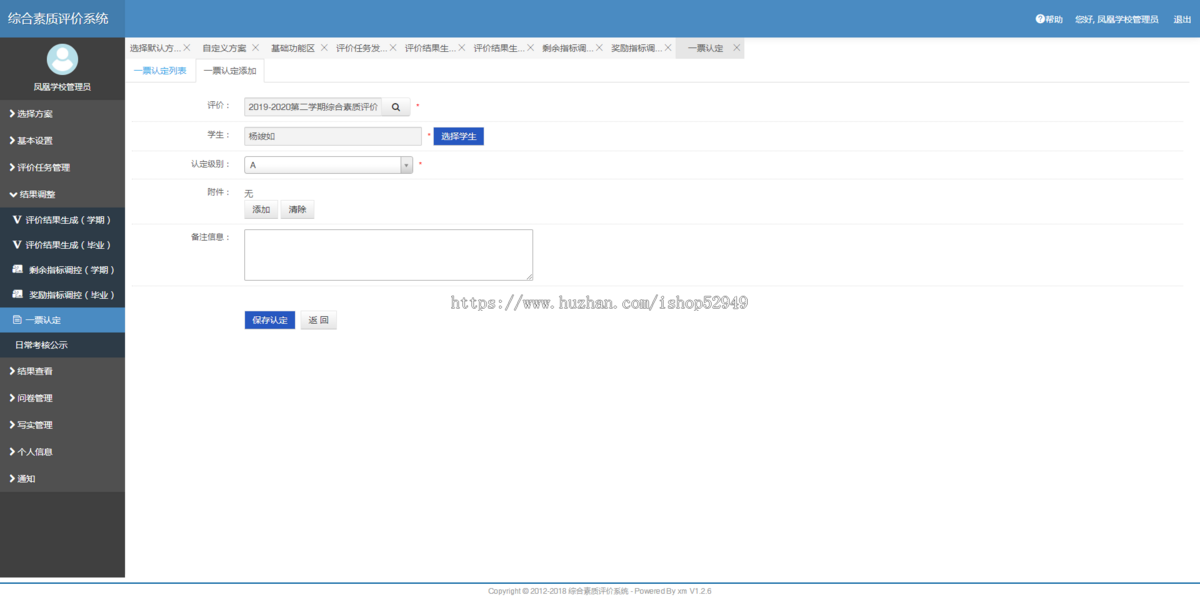
Task: Open the 认定级别 dropdown showing A
Action: click(328, 165)
